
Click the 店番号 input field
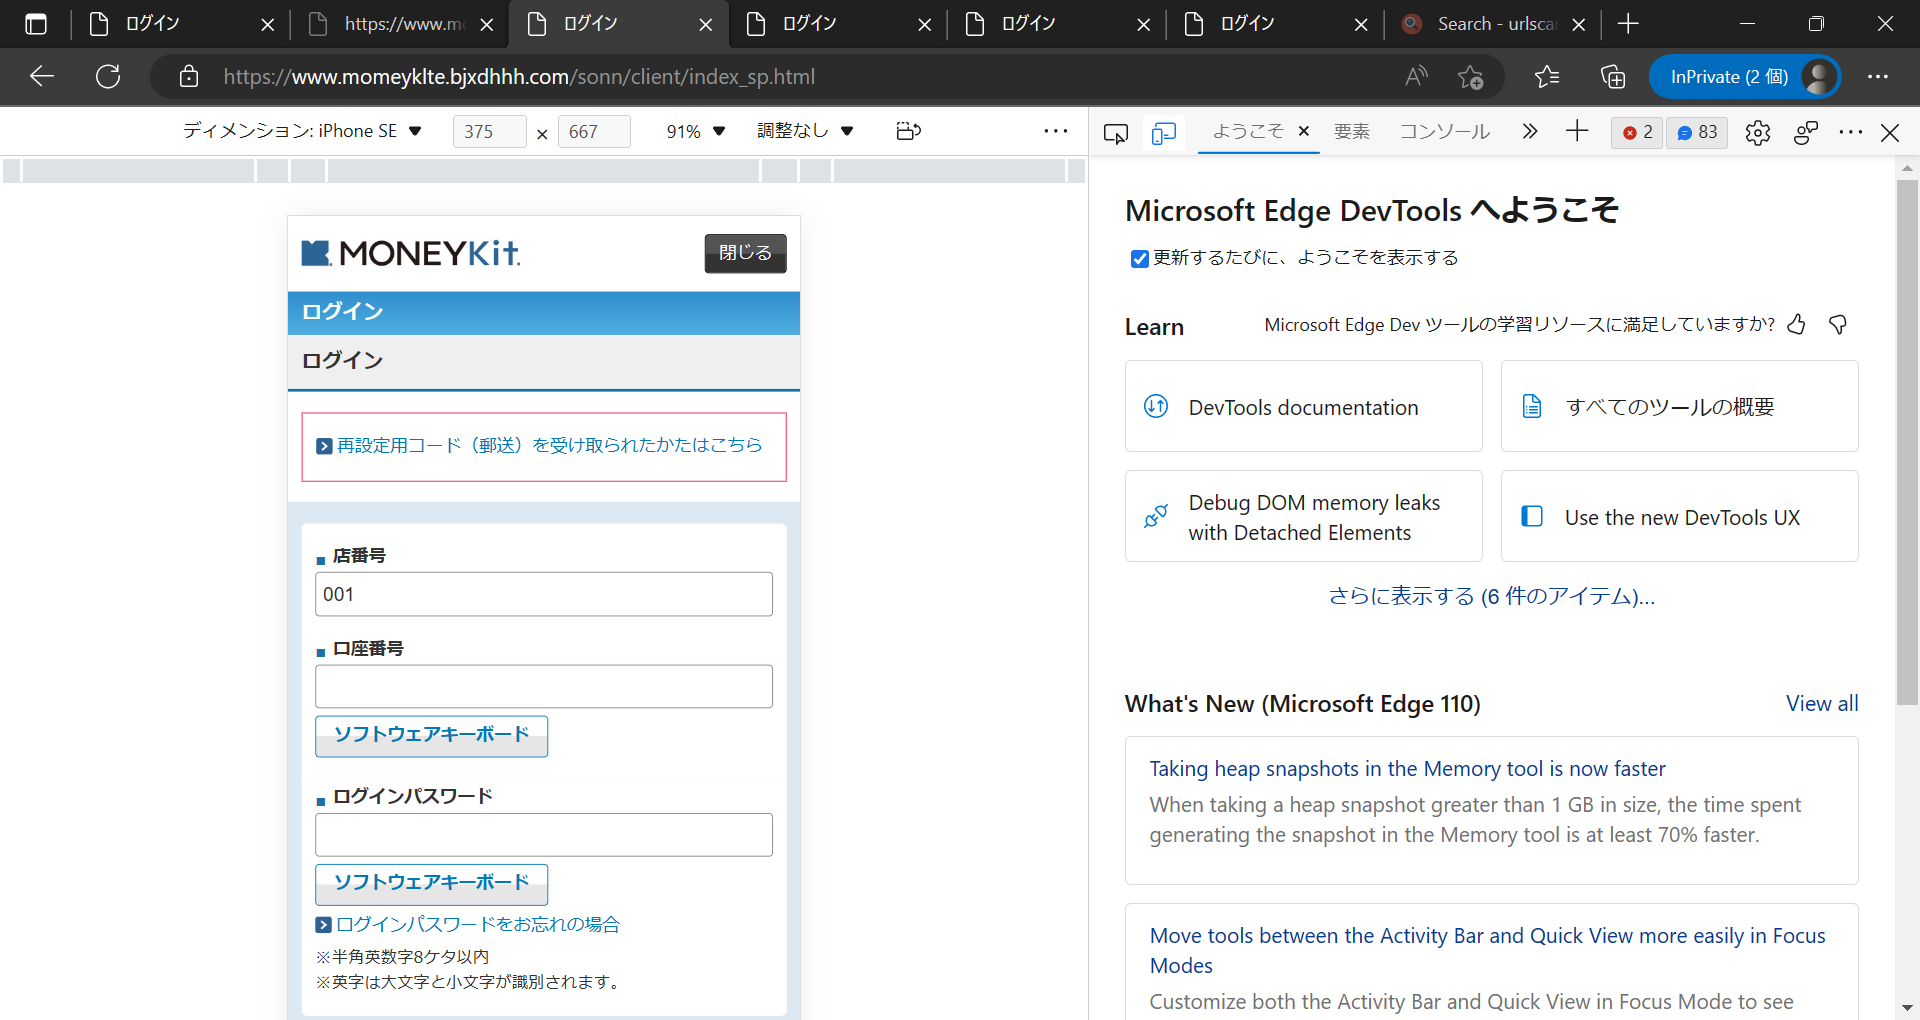pyautogui.click(x=544, y=594)
